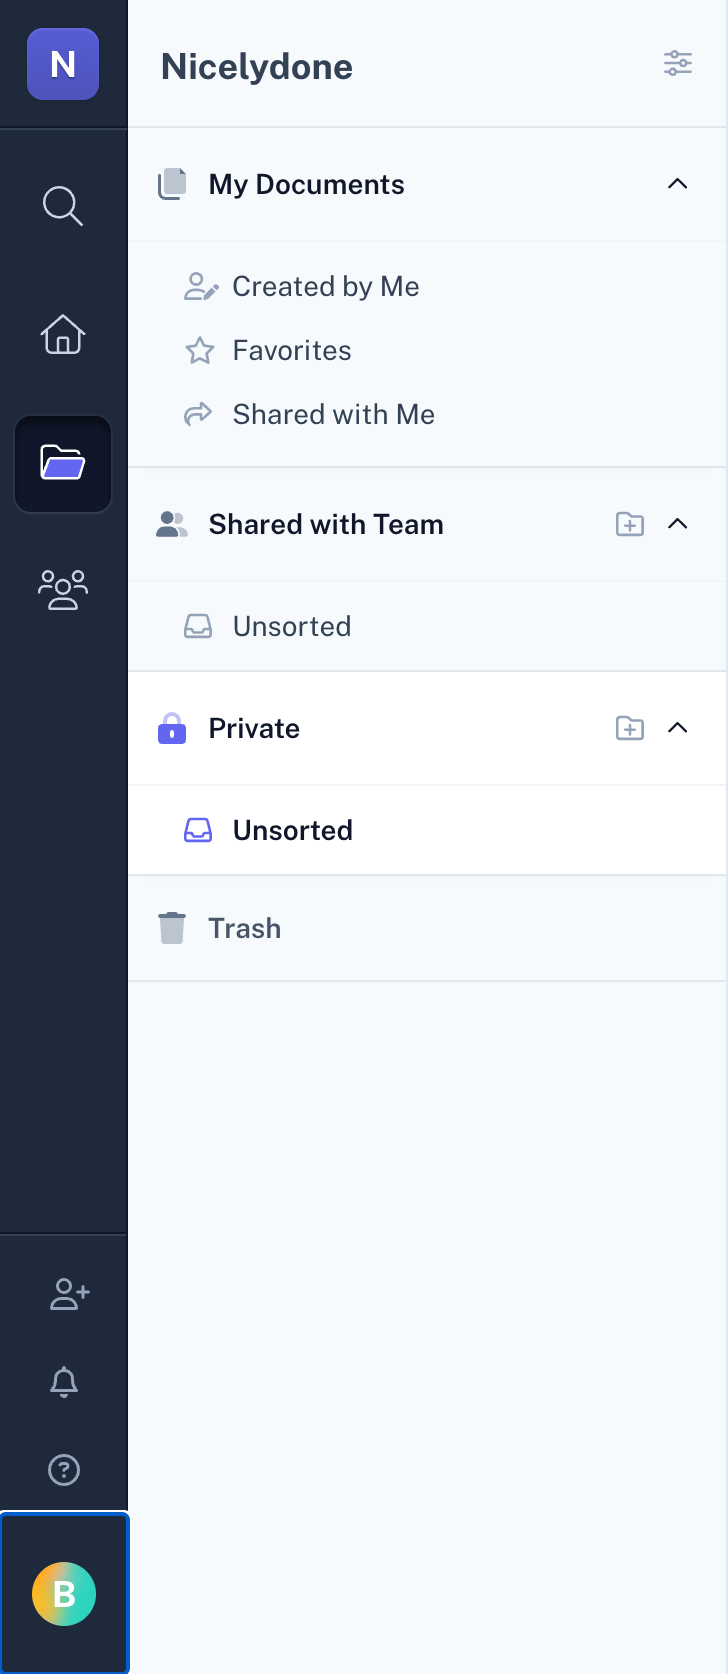728x1674 pixels.
Task: Open the search icon in the sidebar
Action: click(x=63, y=206)
